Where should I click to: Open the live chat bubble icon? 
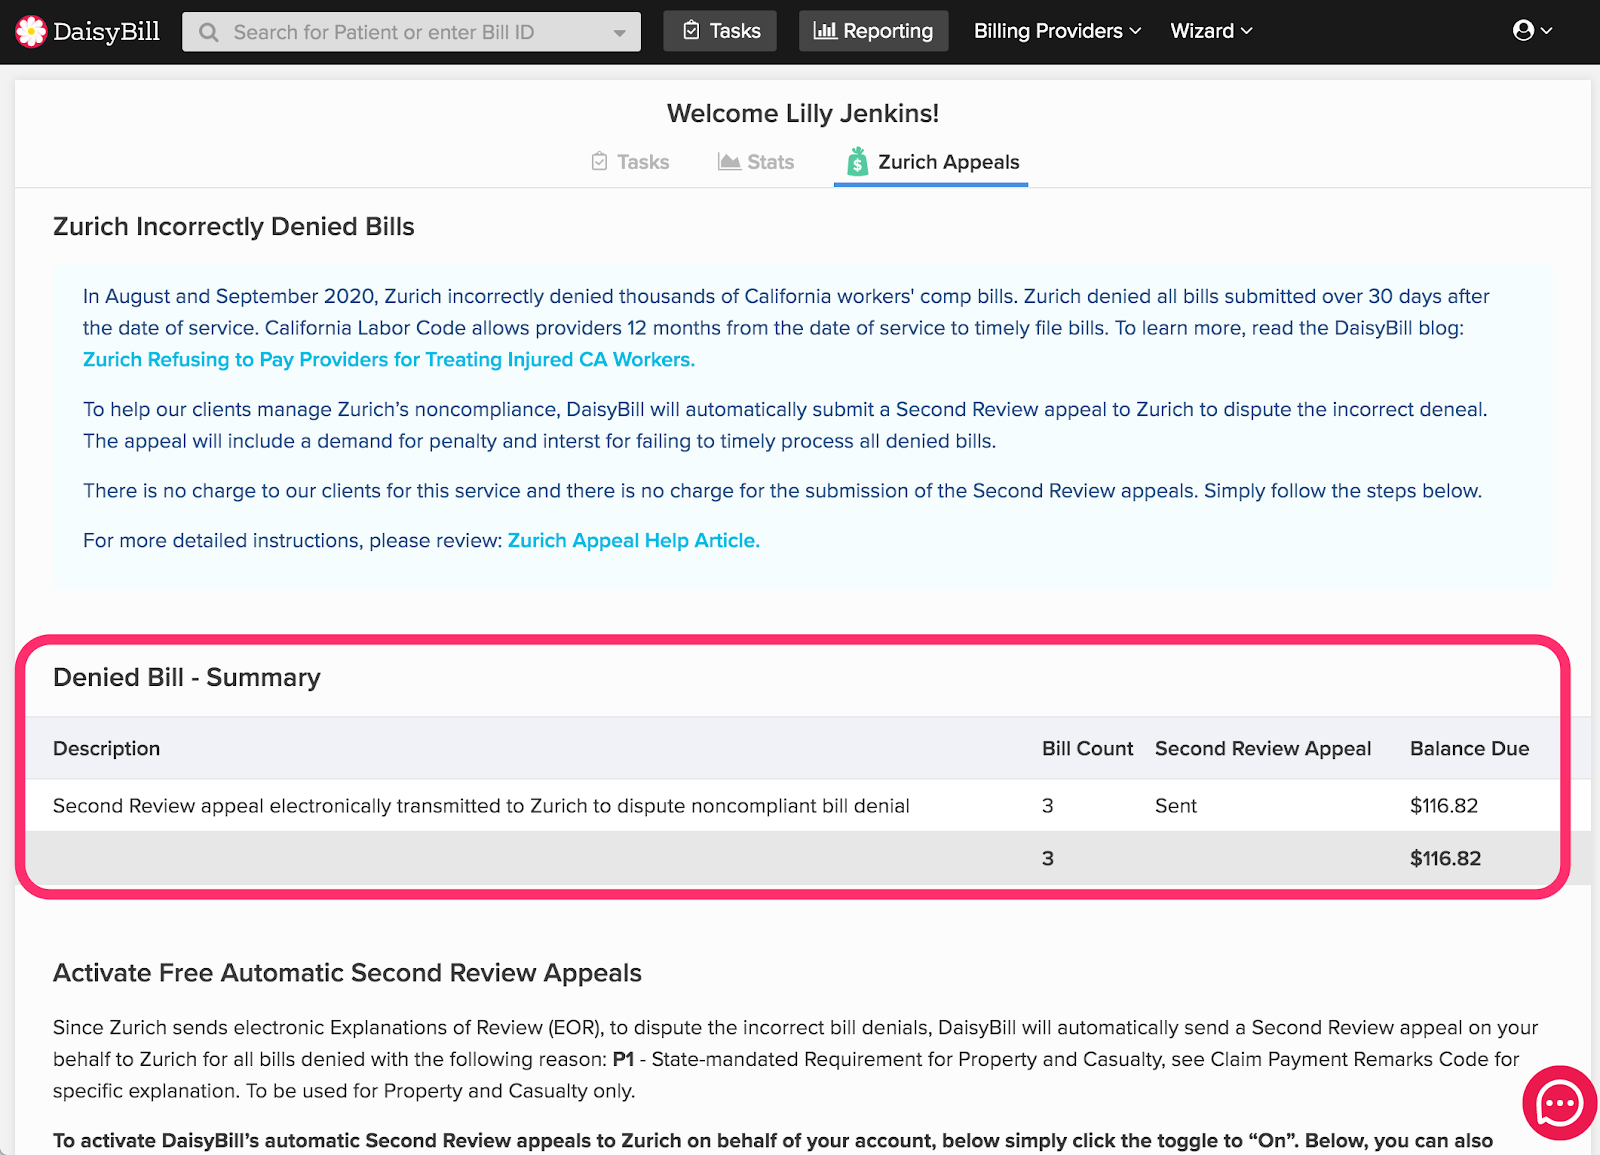tap(1559, 1103)
